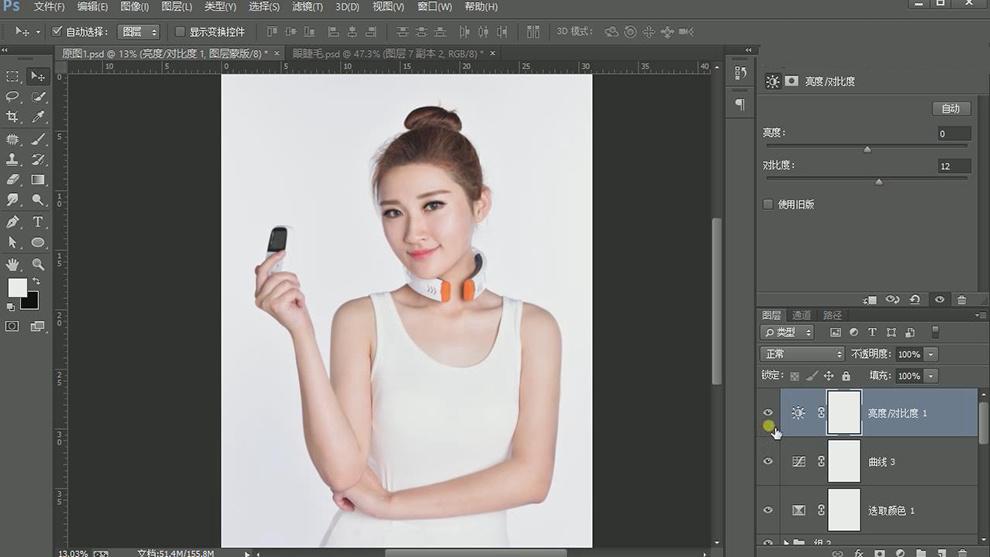The height and width of the screenshot is (557, 990).
Task: Choose the Horizontal Type tool
Action: pyautogui.click(x=38, y=222)
